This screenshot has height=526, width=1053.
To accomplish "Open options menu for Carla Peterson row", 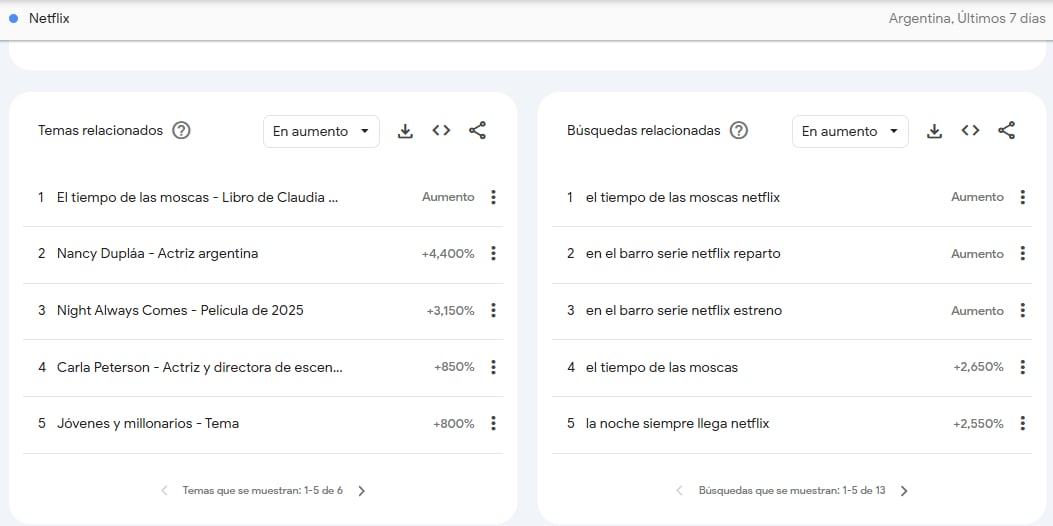I will [x=494, y=367].
